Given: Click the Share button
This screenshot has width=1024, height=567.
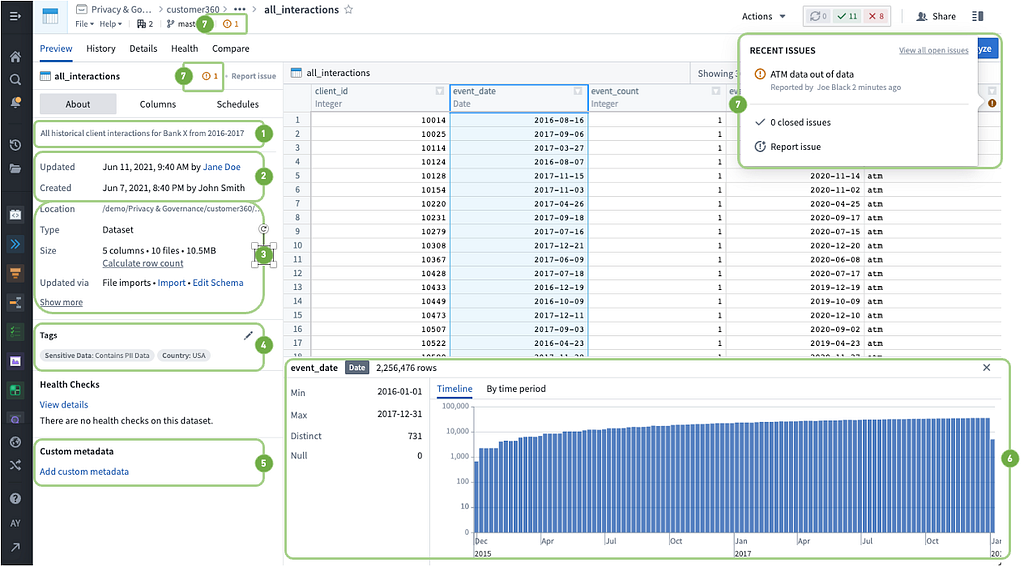Looking at the screenshot, I should [936, 17].
